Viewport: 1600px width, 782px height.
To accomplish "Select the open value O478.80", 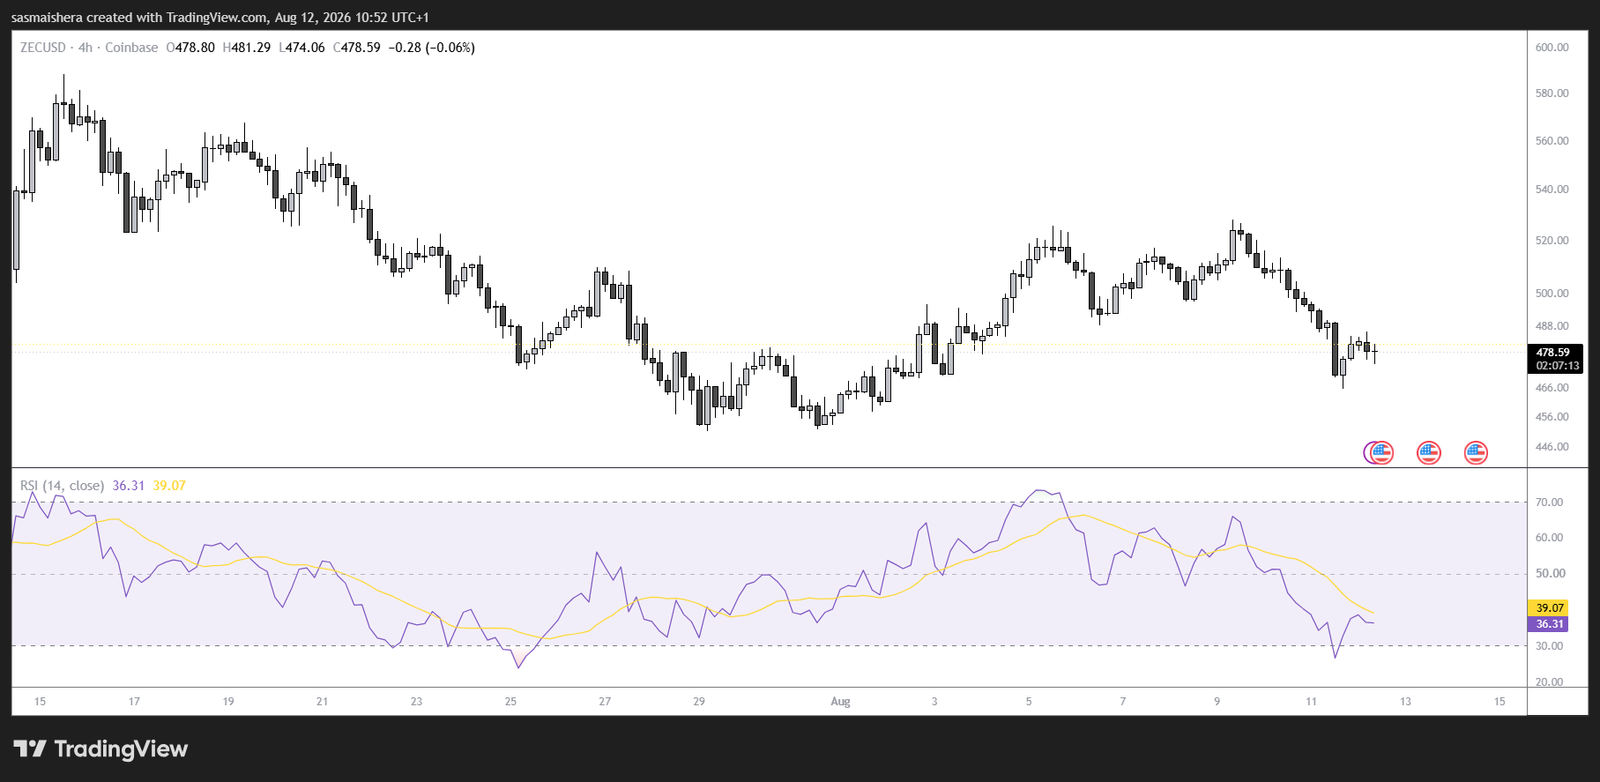I will tap(190, 47).
